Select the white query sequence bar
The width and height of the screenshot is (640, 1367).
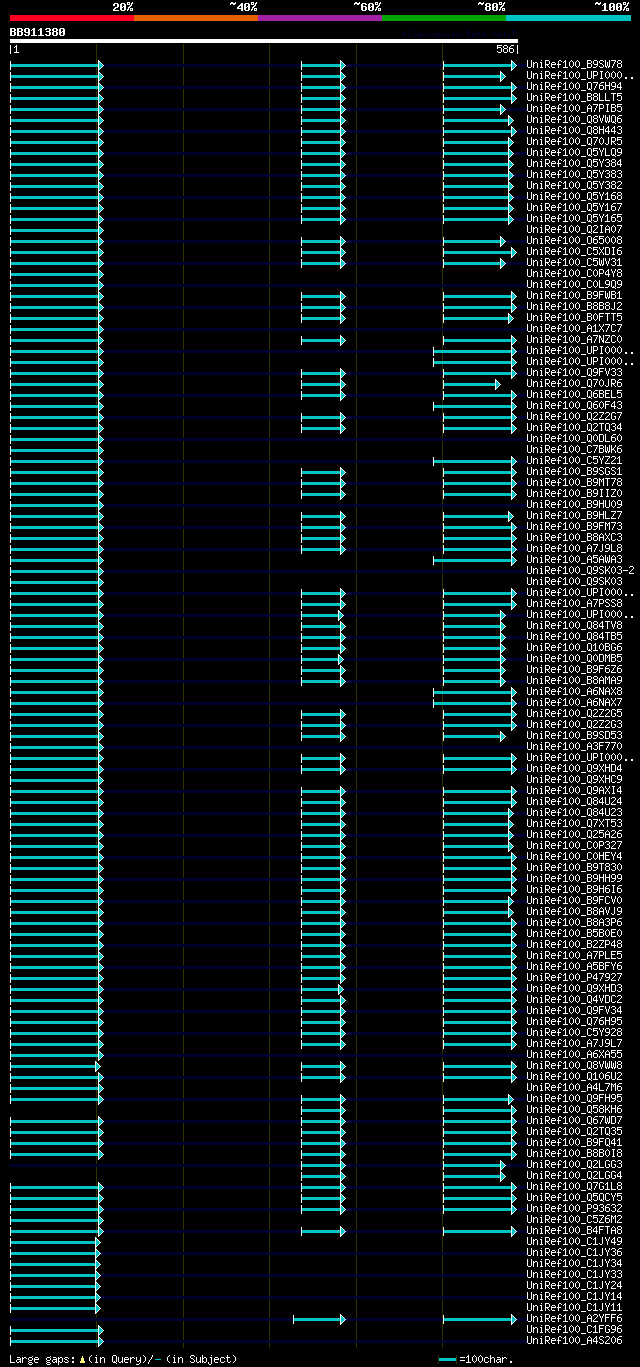point(264,41)
